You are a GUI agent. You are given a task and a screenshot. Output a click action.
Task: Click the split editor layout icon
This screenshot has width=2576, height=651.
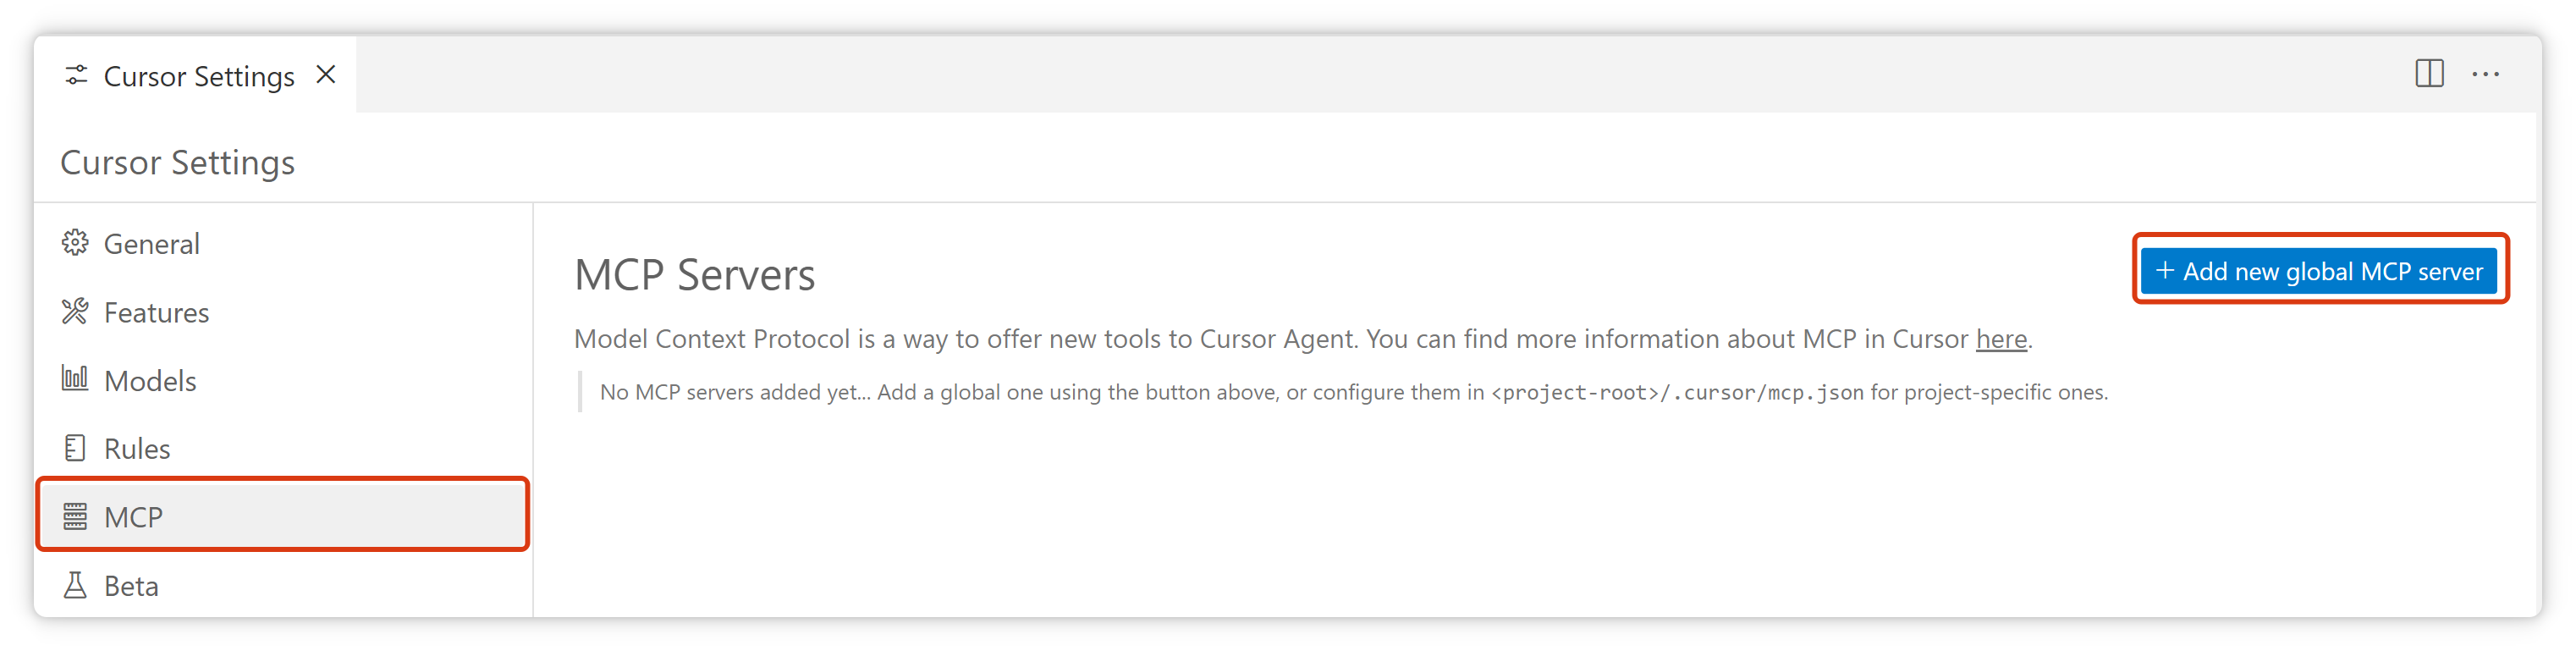click(x=2429, y=74)
